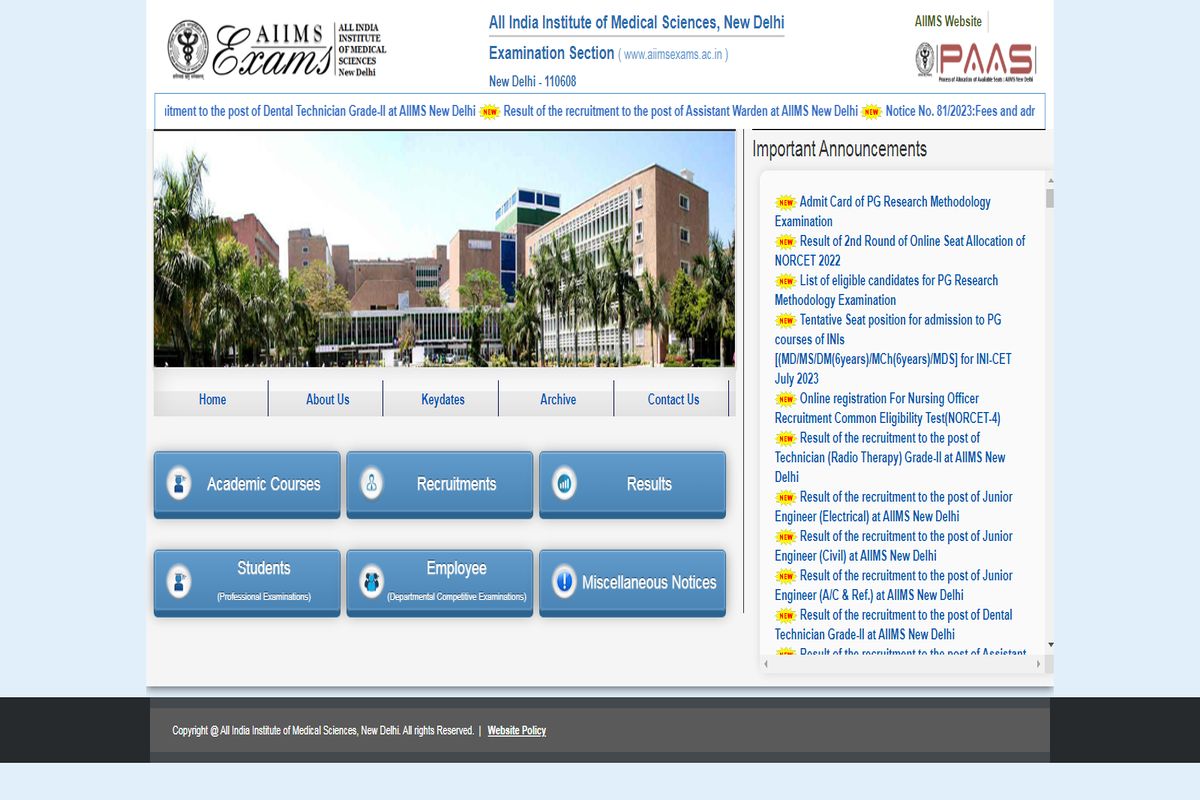Open the About Us menu tab

(327, 399)
